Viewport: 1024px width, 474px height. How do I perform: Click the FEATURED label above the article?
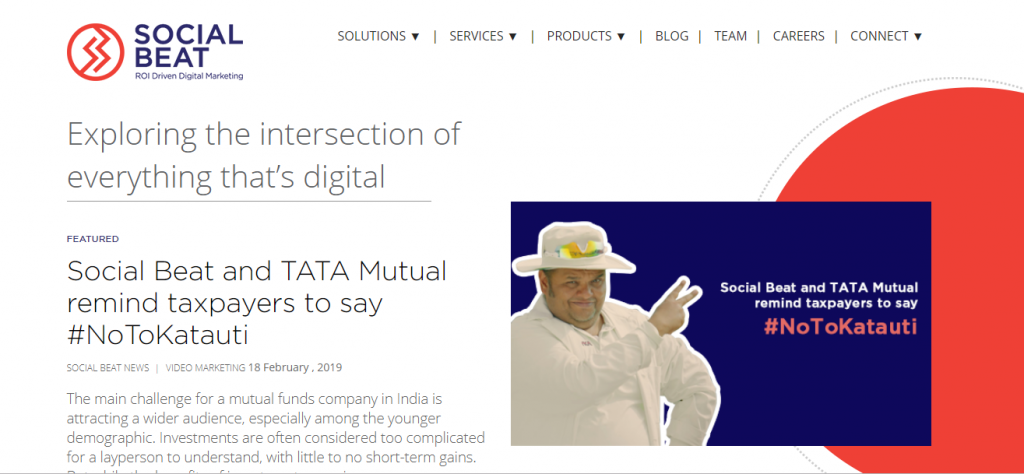(x=93, y=239)
